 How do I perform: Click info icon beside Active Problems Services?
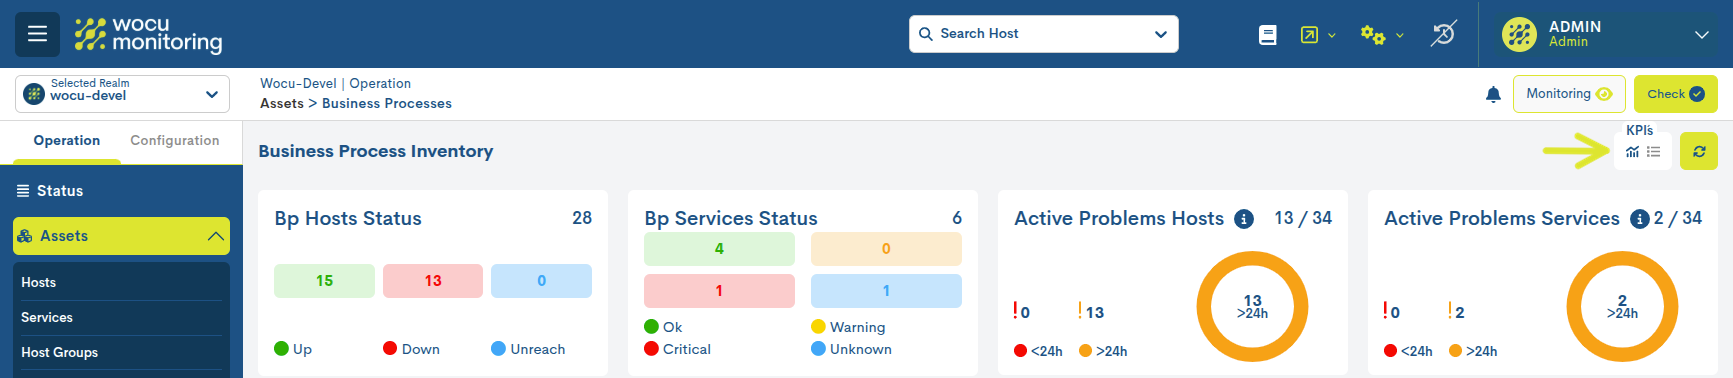tap(1639, 219)
